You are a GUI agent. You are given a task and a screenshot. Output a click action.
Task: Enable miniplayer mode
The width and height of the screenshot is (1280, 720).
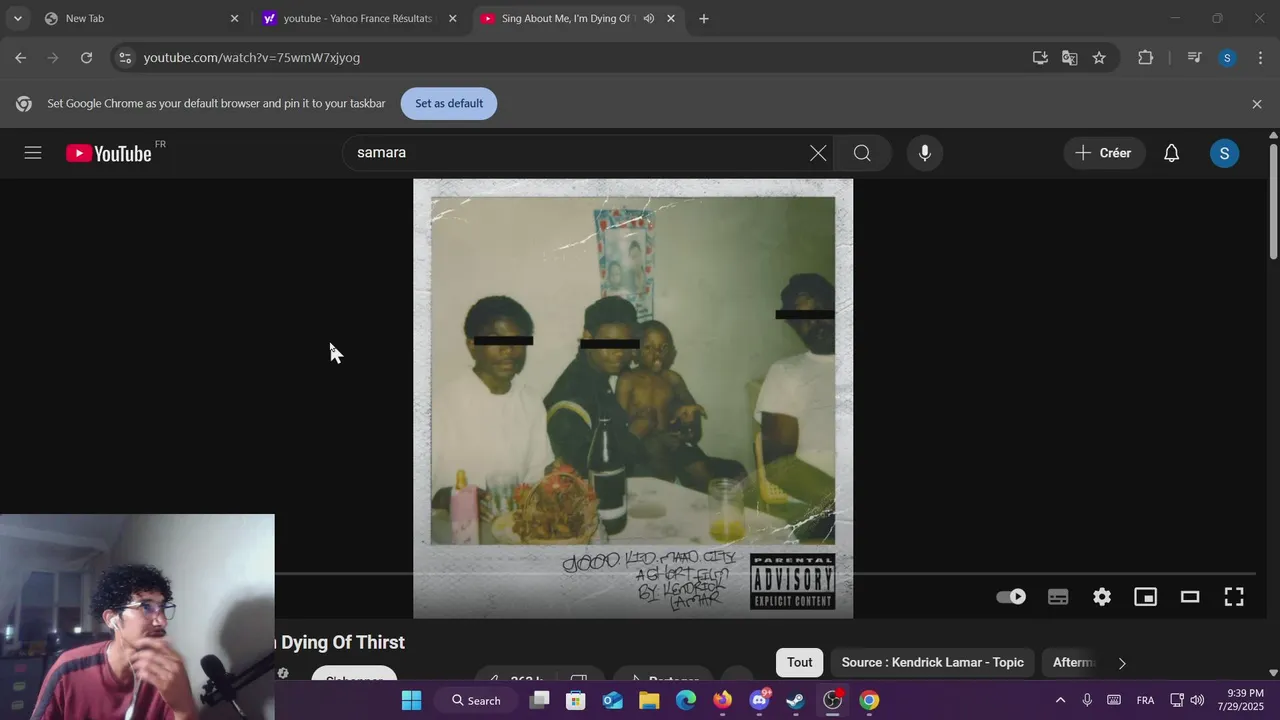pyautogui.click(x=1145, y=597)
